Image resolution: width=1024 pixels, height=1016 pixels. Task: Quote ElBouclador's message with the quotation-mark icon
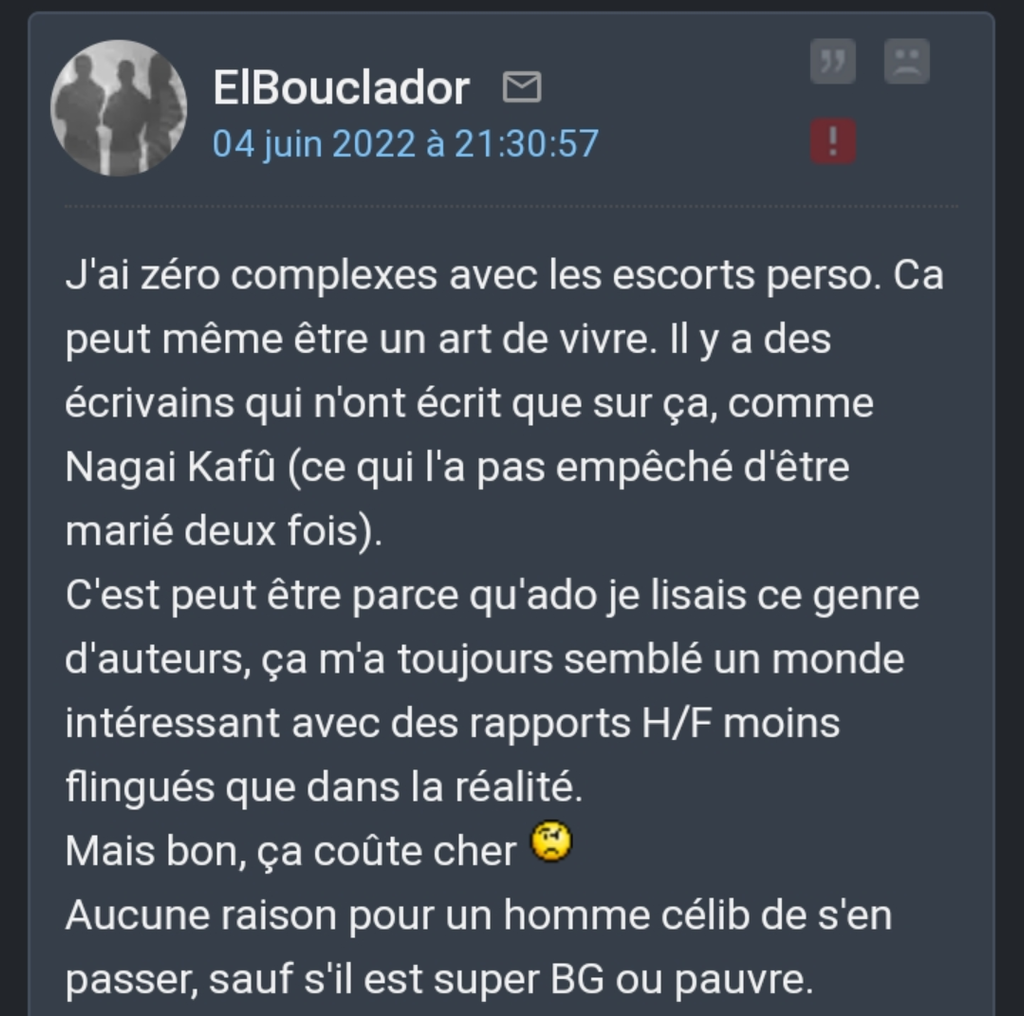[x=833, y=61]
